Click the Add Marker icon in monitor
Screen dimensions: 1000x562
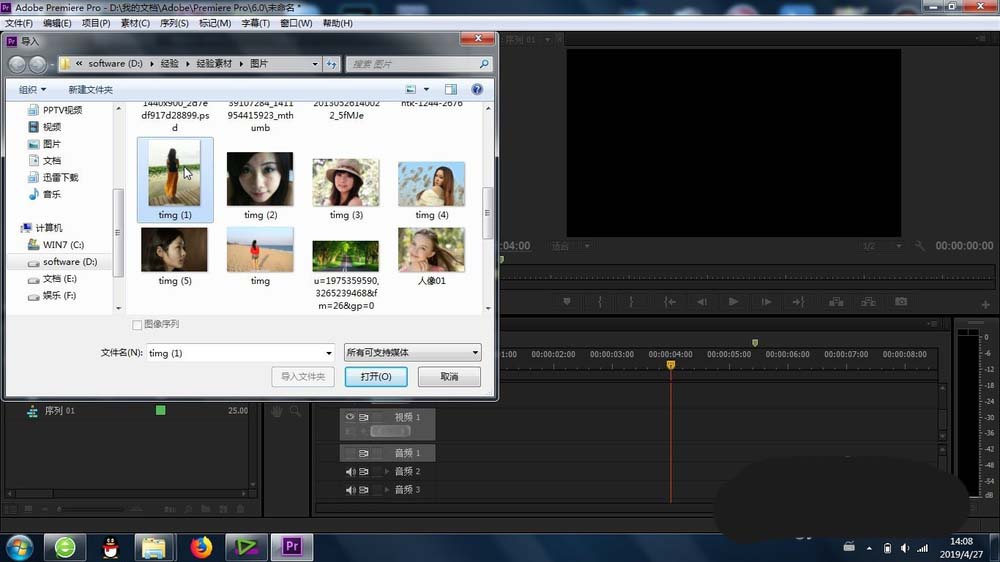tap(567, 302)
